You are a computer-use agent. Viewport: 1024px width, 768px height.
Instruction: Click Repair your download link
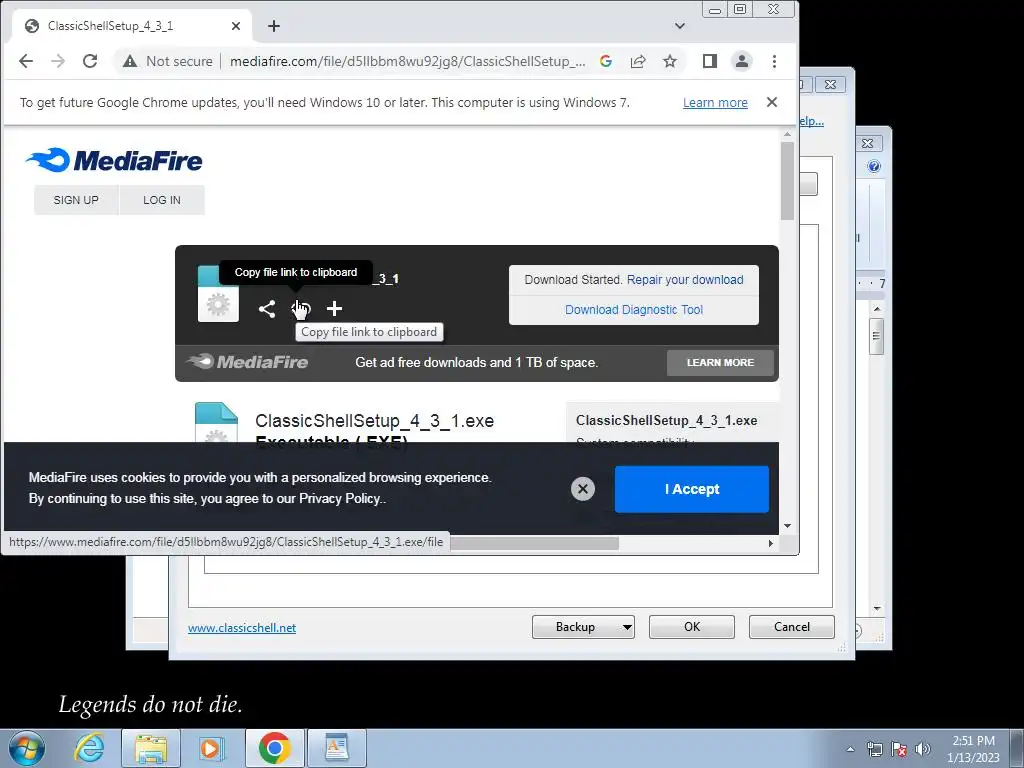(685, 280)
